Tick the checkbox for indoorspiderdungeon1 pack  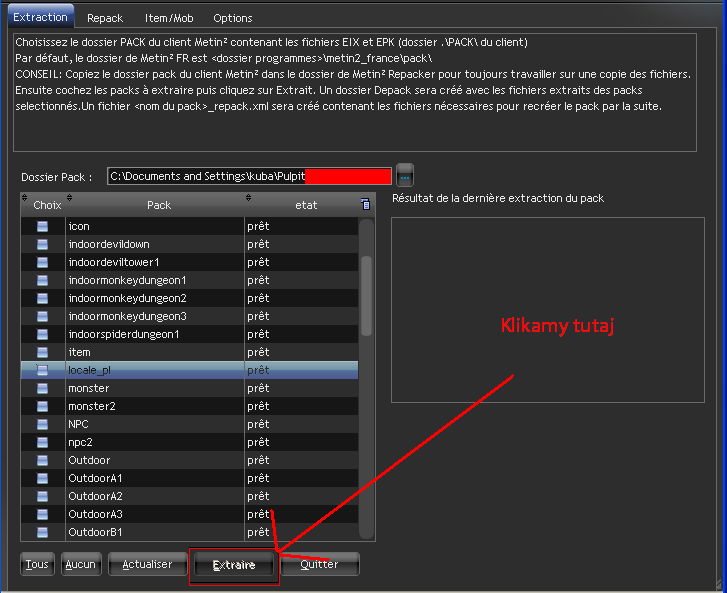tap(42, 334)
